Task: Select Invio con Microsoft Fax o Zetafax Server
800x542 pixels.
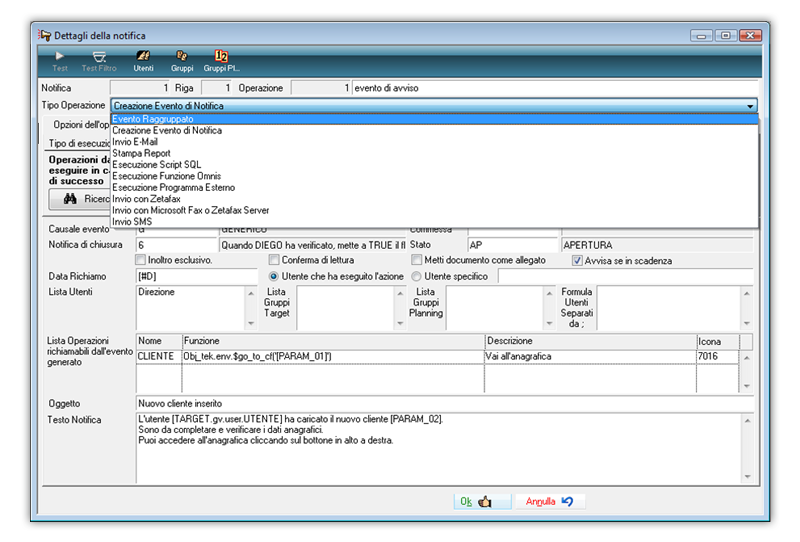Action: click(434, 210)
